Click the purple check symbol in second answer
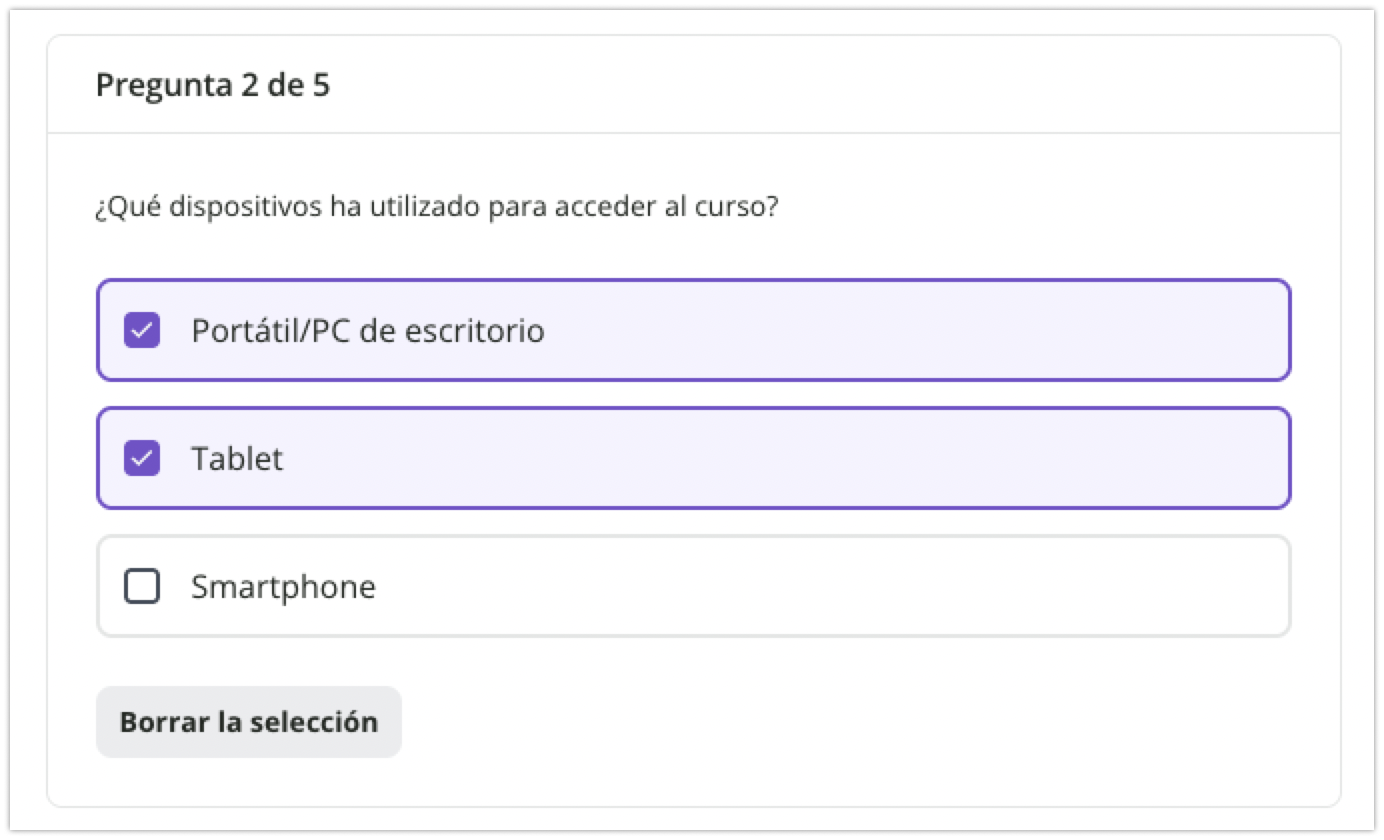Screen dimensions: 1384x840 (x=141, y=457)
